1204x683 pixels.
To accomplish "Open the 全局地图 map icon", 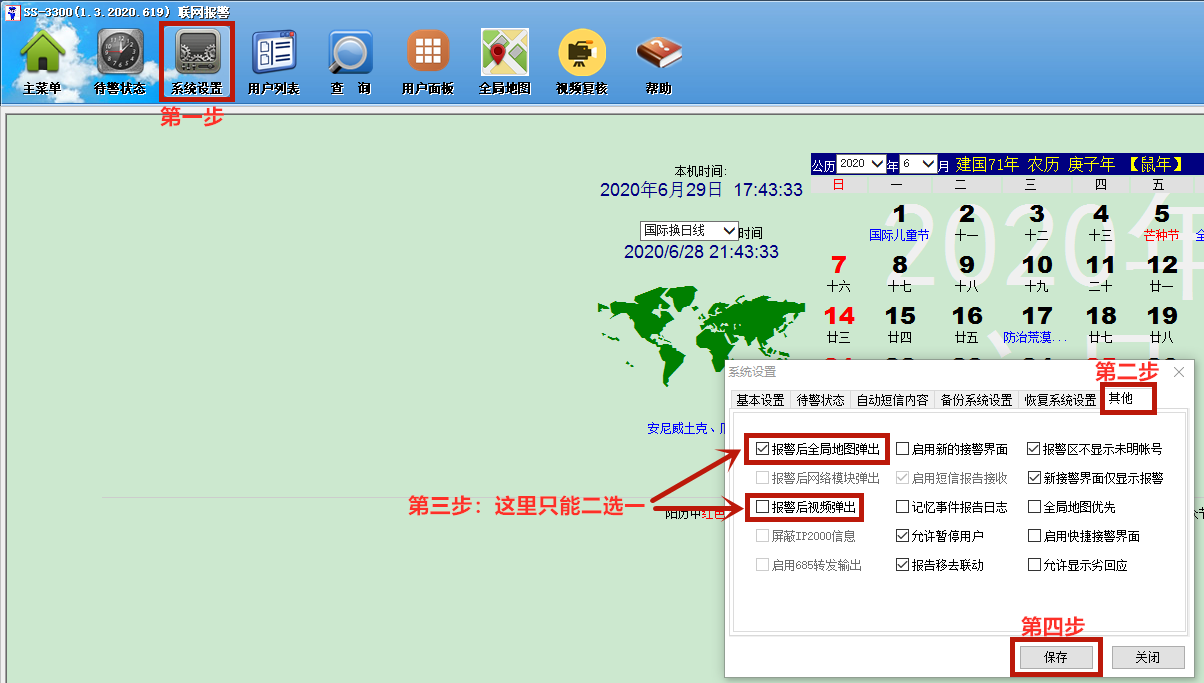I will (504, 60).
